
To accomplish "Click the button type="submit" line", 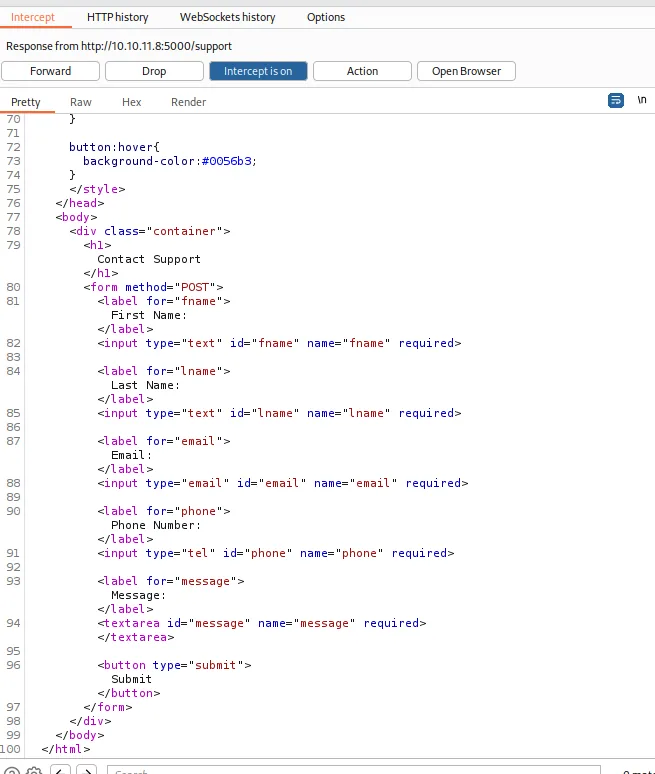I will (174, 665).
